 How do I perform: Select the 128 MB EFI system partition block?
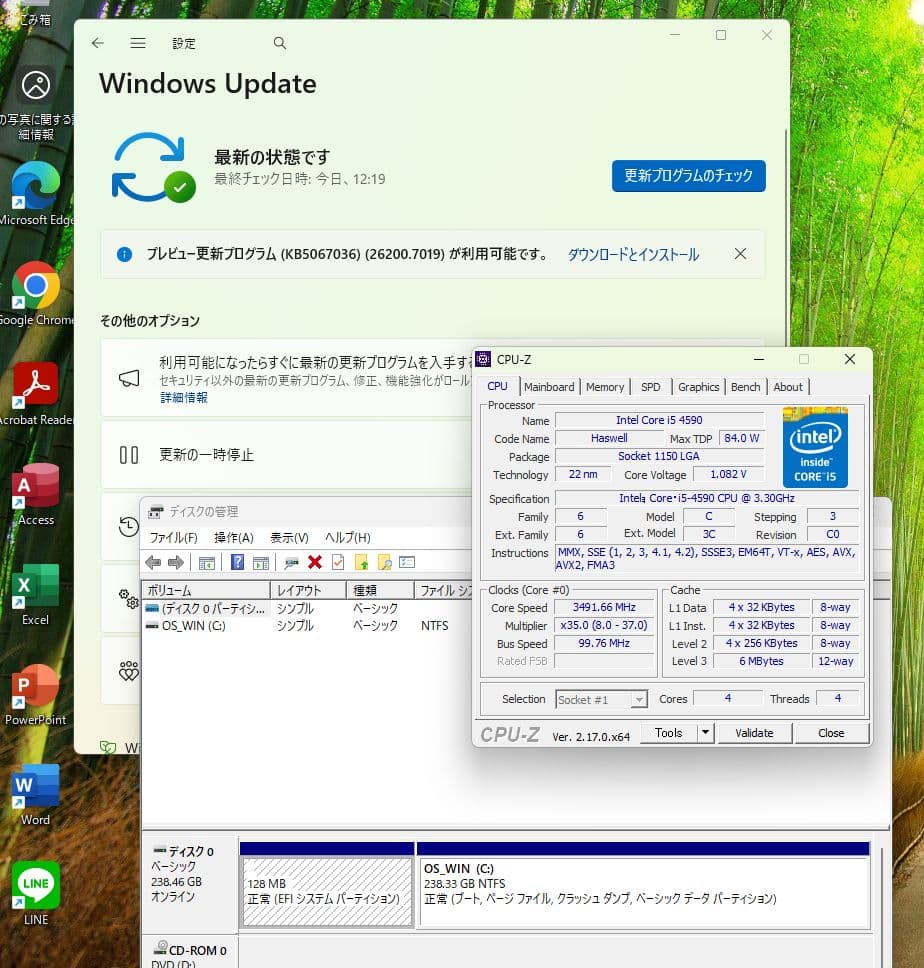(327, 885)
